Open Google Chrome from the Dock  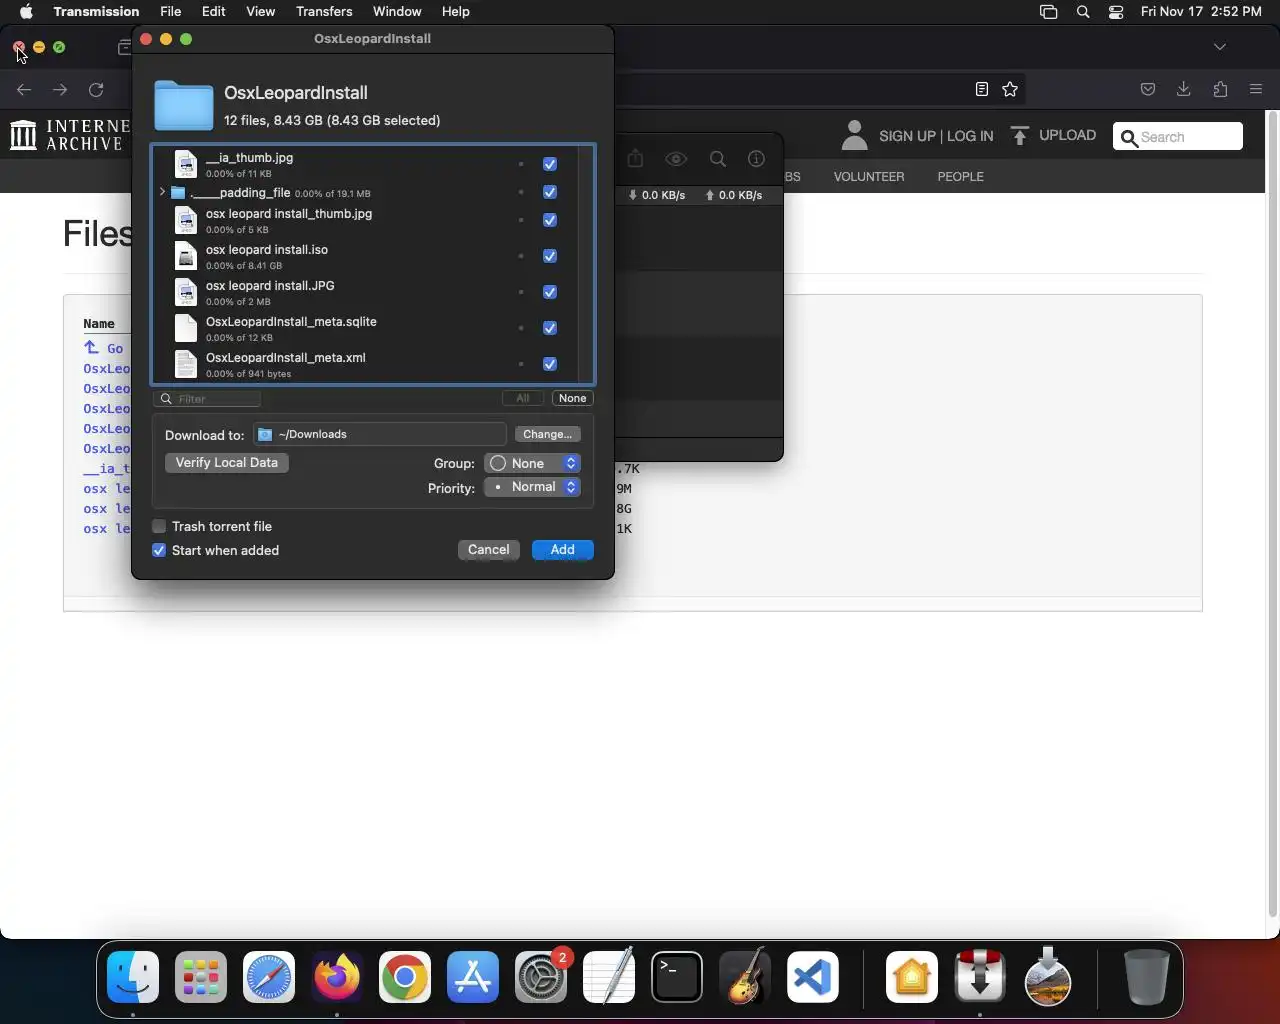pos(405,977)
